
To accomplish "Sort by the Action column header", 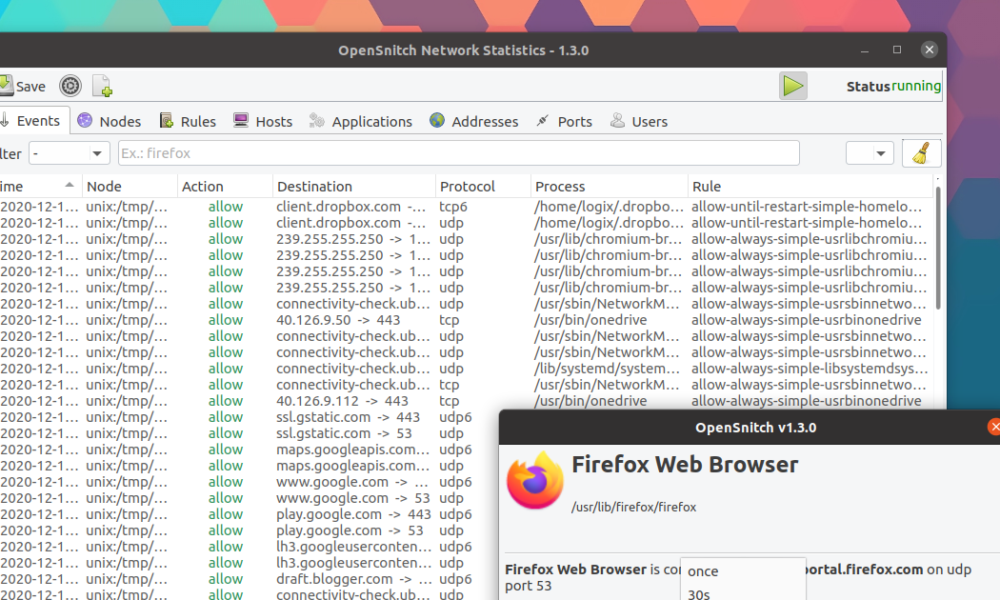I will click(224, 186).
